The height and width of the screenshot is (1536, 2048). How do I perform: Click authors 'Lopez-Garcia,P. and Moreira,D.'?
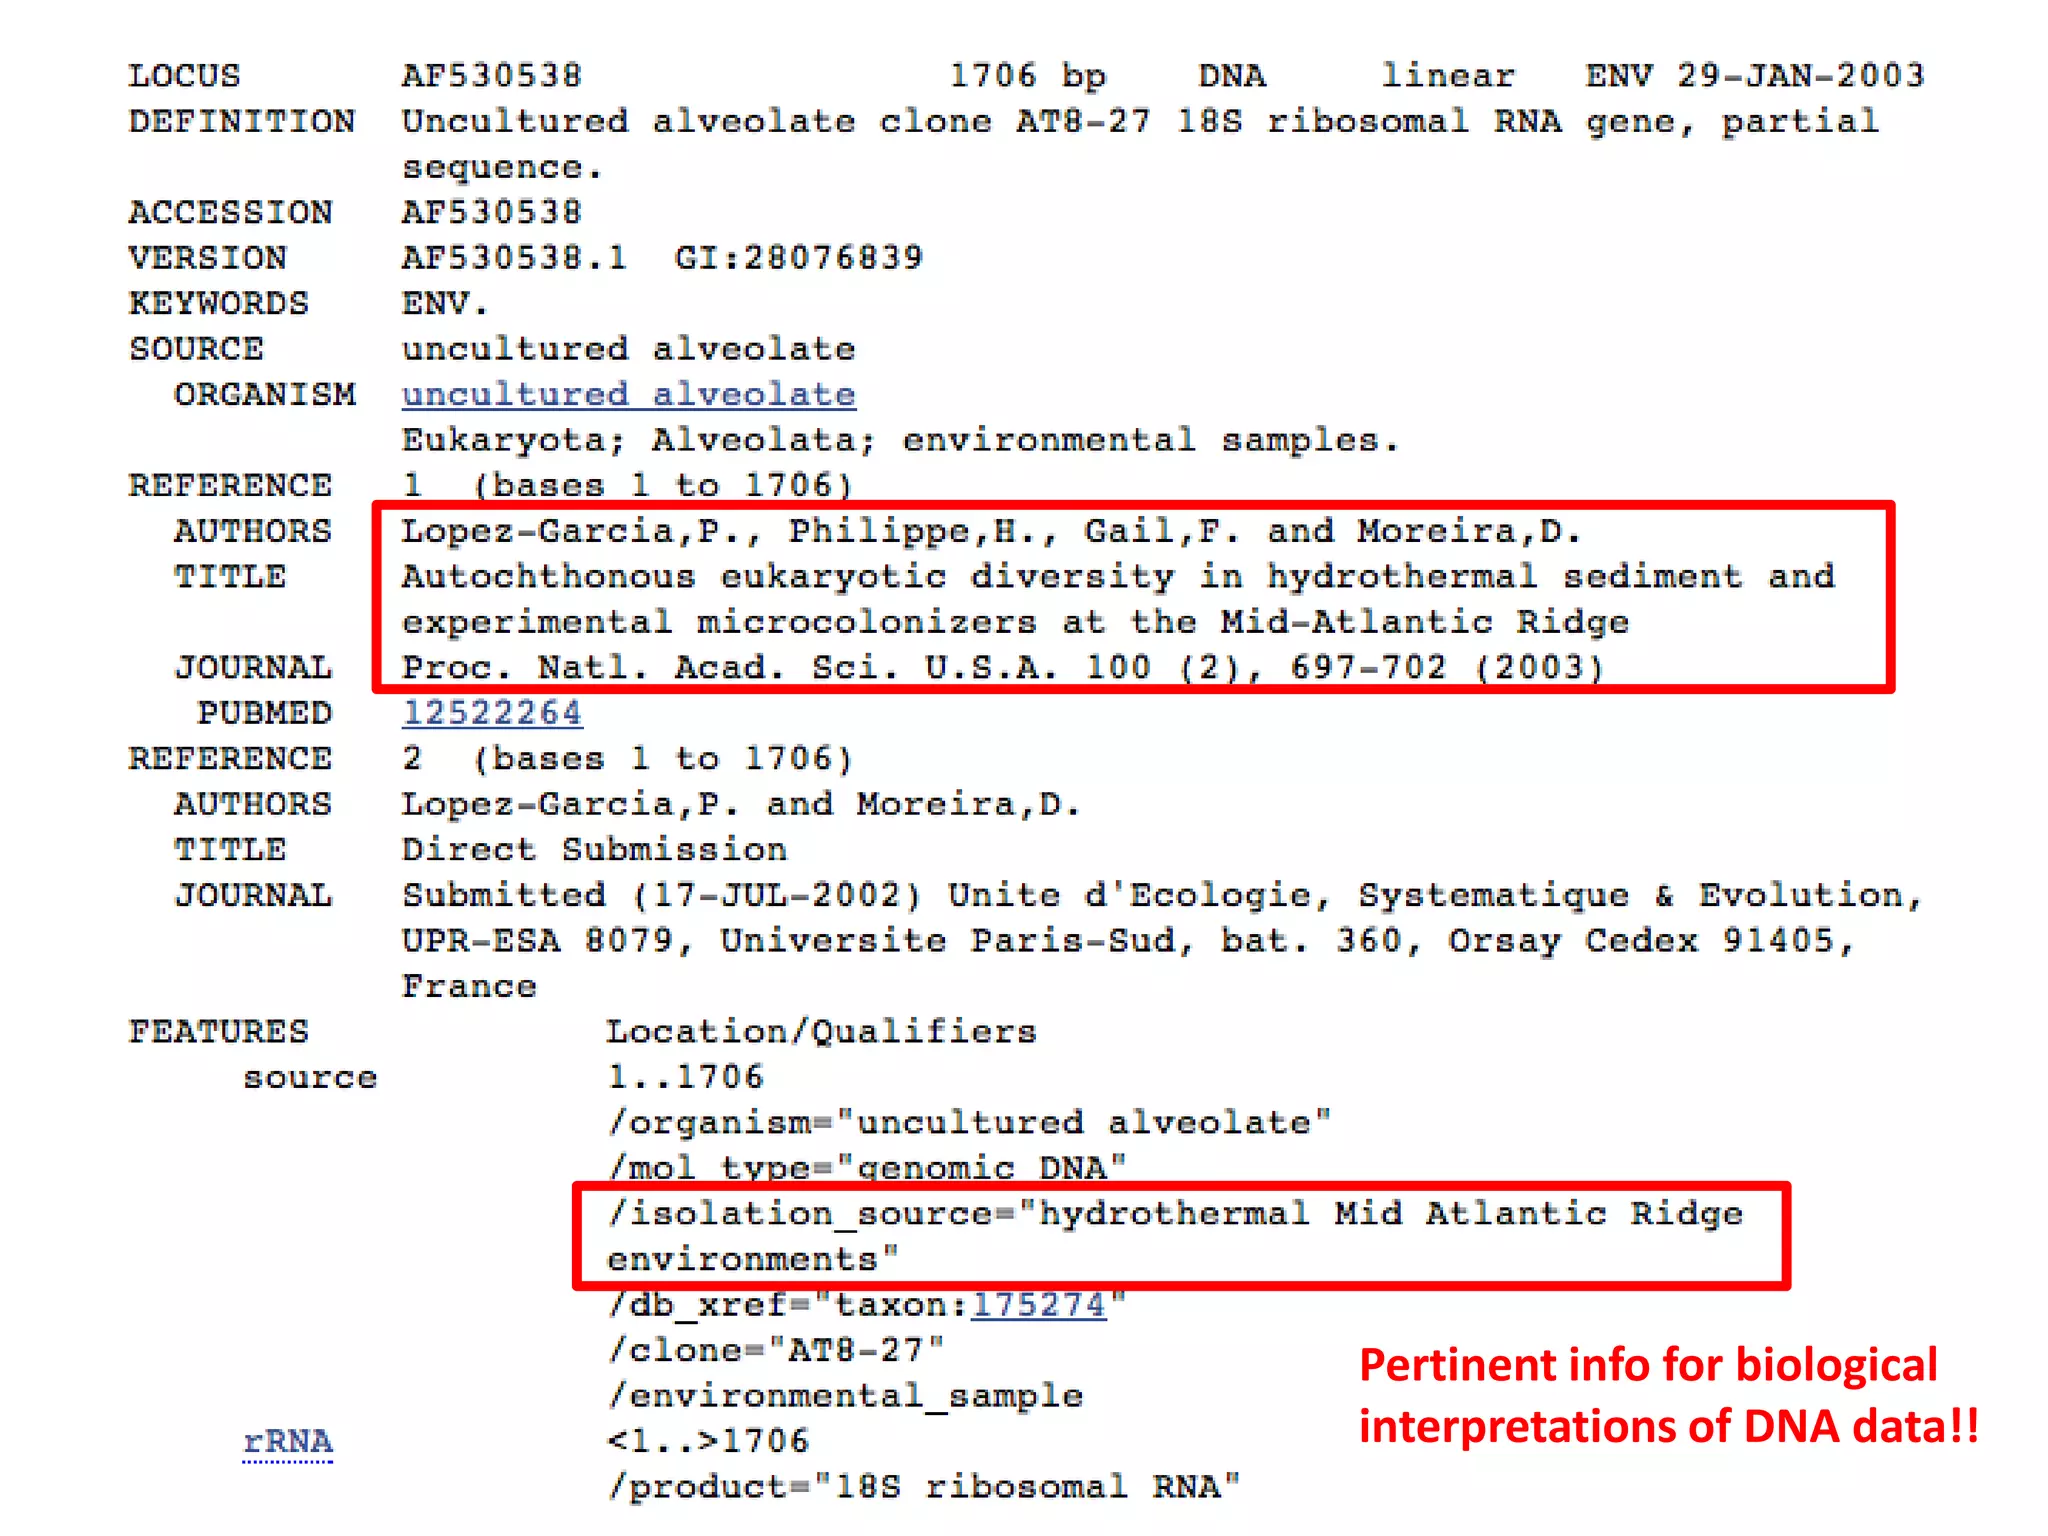click(741, 804)
